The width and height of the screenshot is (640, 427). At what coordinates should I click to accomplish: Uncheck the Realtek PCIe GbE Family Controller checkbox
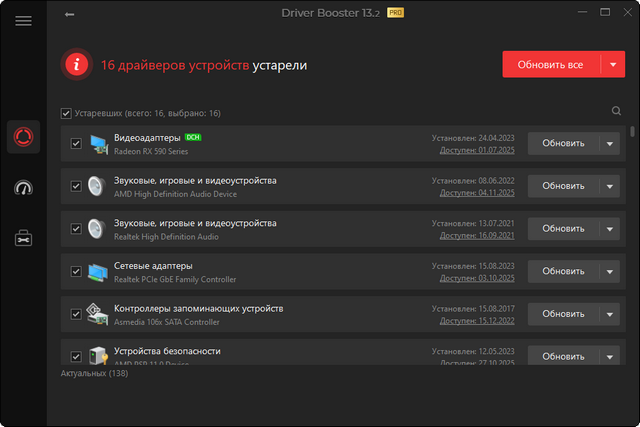tap(76, 271)
